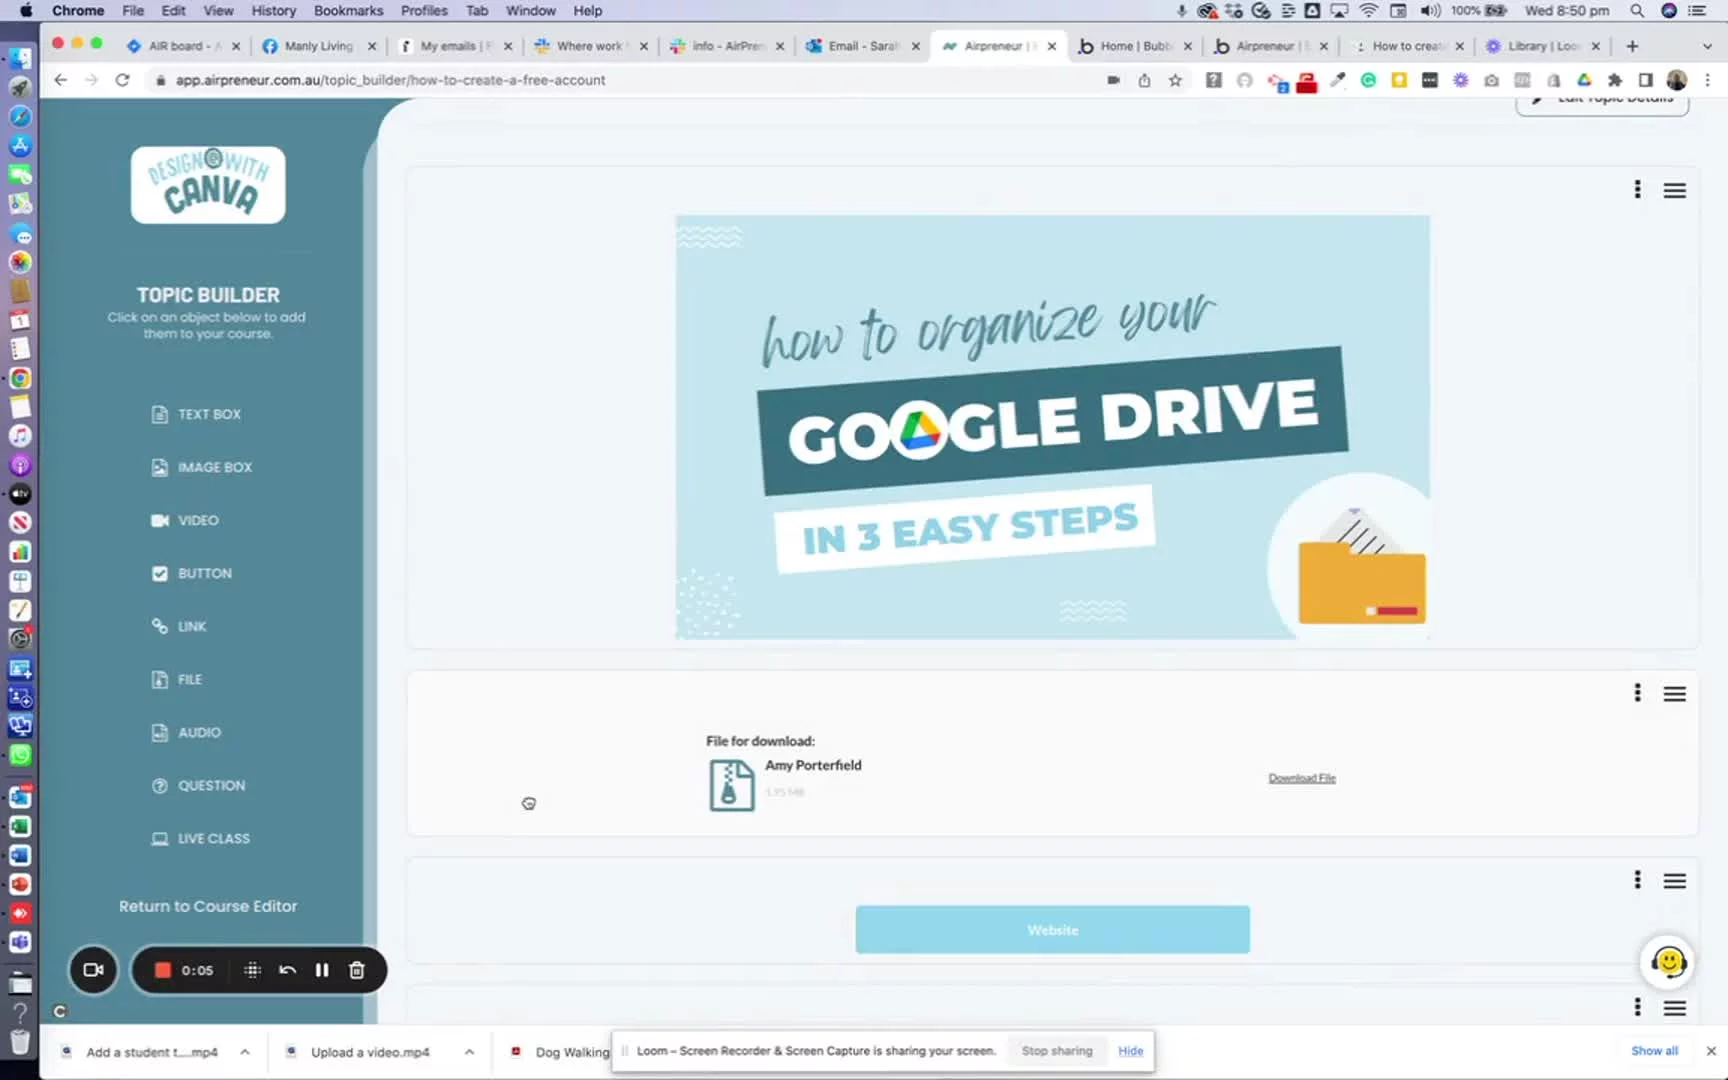The image size is (1728, 1080).
Task: Open the Upload a video.mp4 download
Action: coord(369,1052)
